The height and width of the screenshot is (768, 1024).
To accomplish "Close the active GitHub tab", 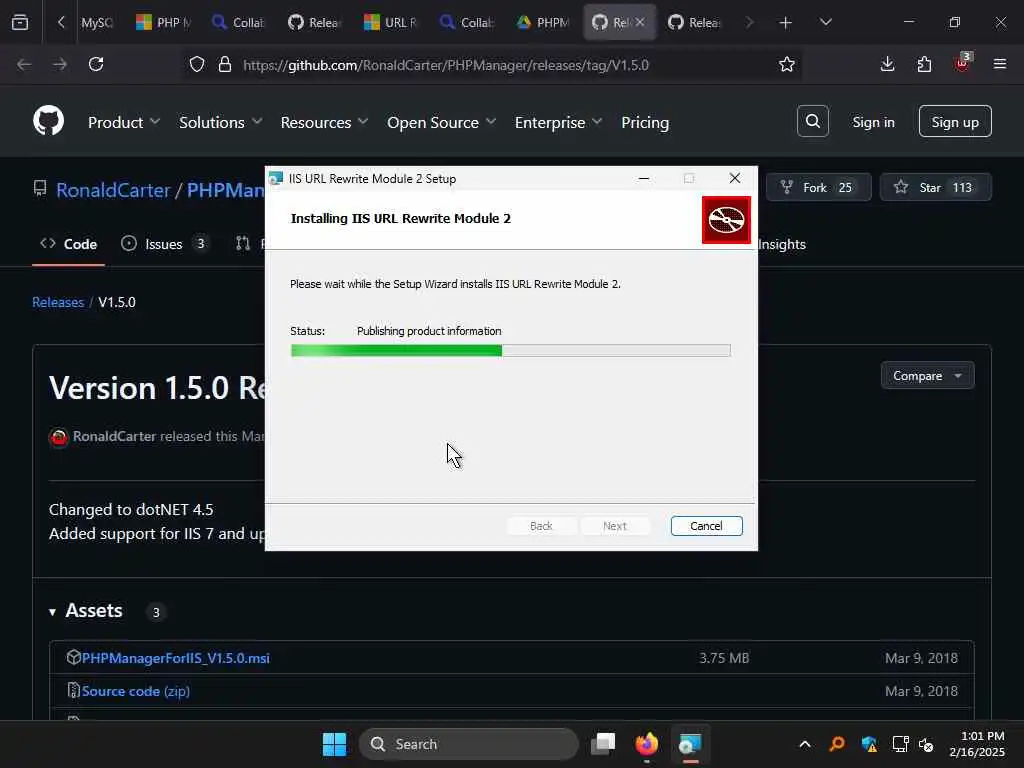I will coord(640,22).
